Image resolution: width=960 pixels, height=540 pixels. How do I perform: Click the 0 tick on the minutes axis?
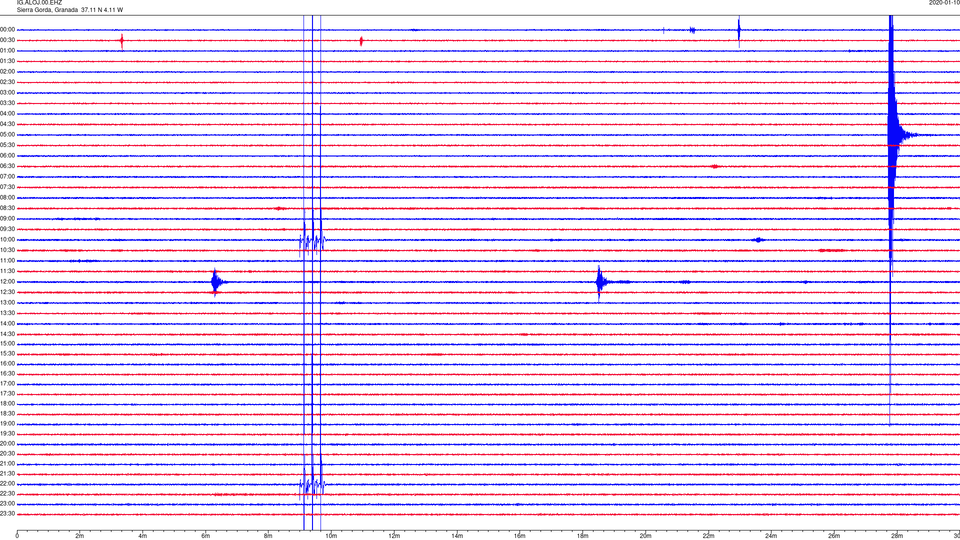17,536
